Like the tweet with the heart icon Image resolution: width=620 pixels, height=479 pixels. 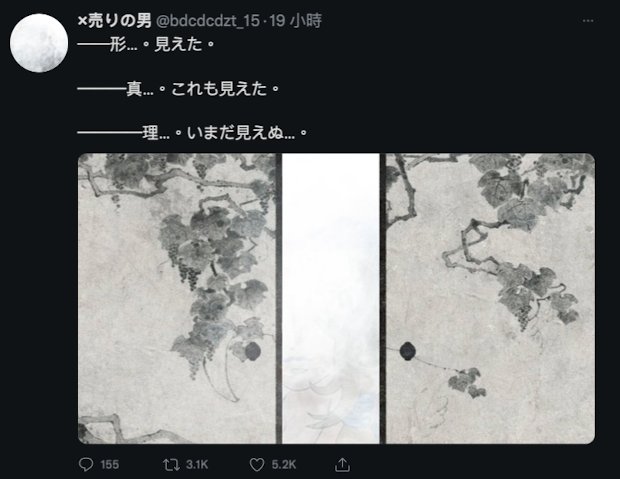(257, 464)
